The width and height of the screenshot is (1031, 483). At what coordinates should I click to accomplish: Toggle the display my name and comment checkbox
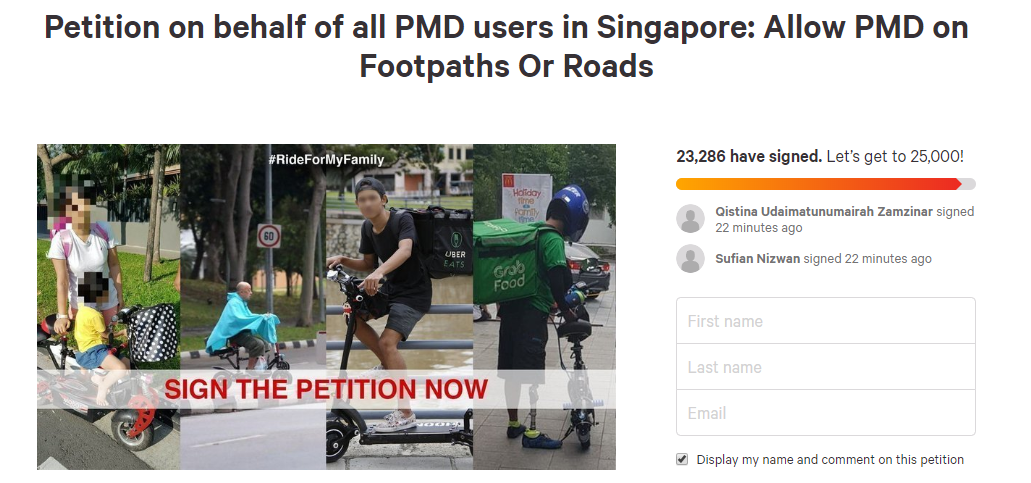tap(682, 459)
